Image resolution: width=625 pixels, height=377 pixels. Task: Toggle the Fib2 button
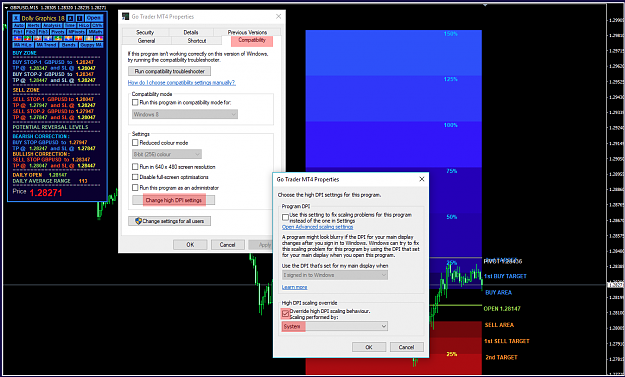tap(31, 32)
